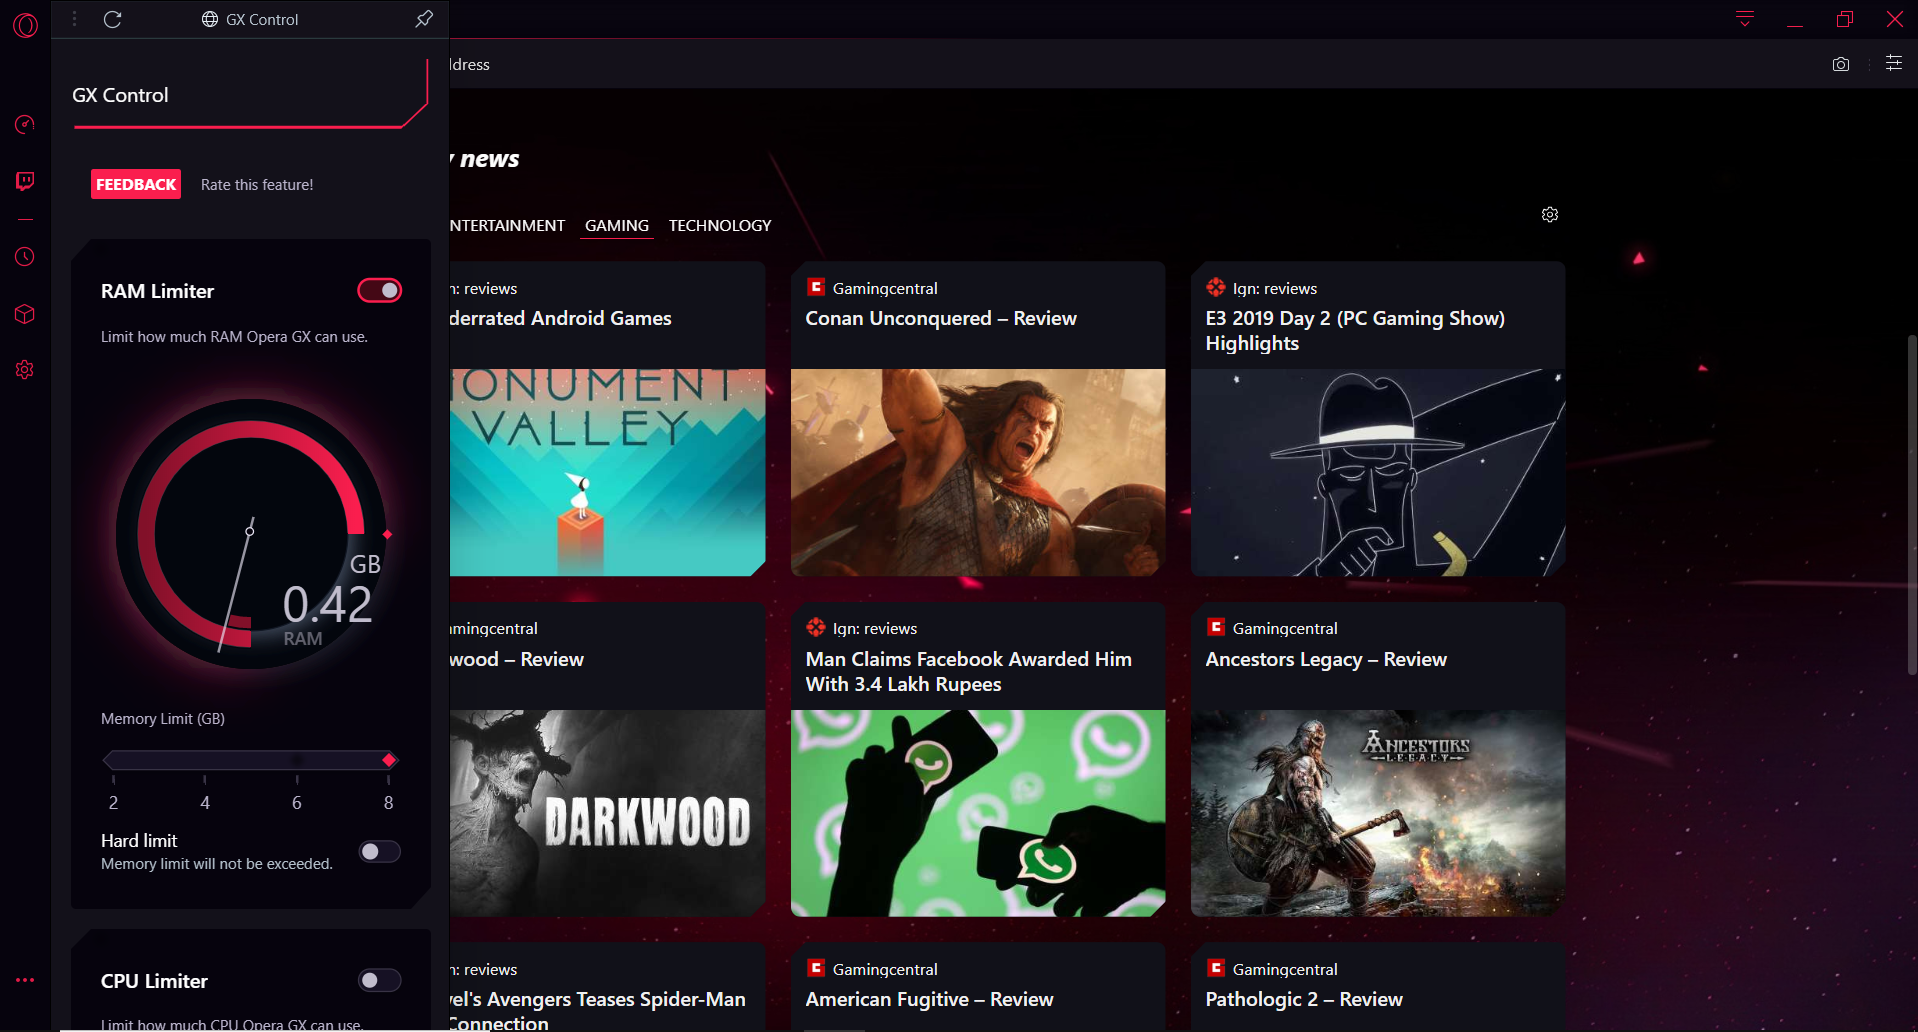
Task: Open Easy Setup sliders icon
Action: click(x=1893, y=63)
